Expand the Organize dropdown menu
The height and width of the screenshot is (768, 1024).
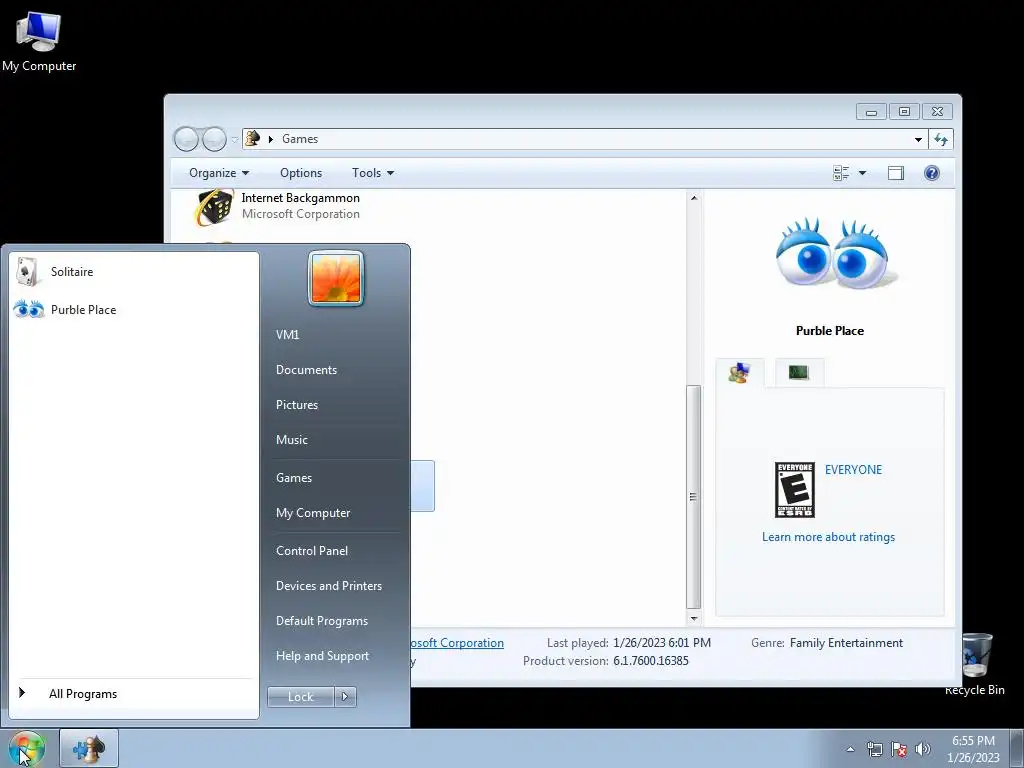tap(219, 173)
